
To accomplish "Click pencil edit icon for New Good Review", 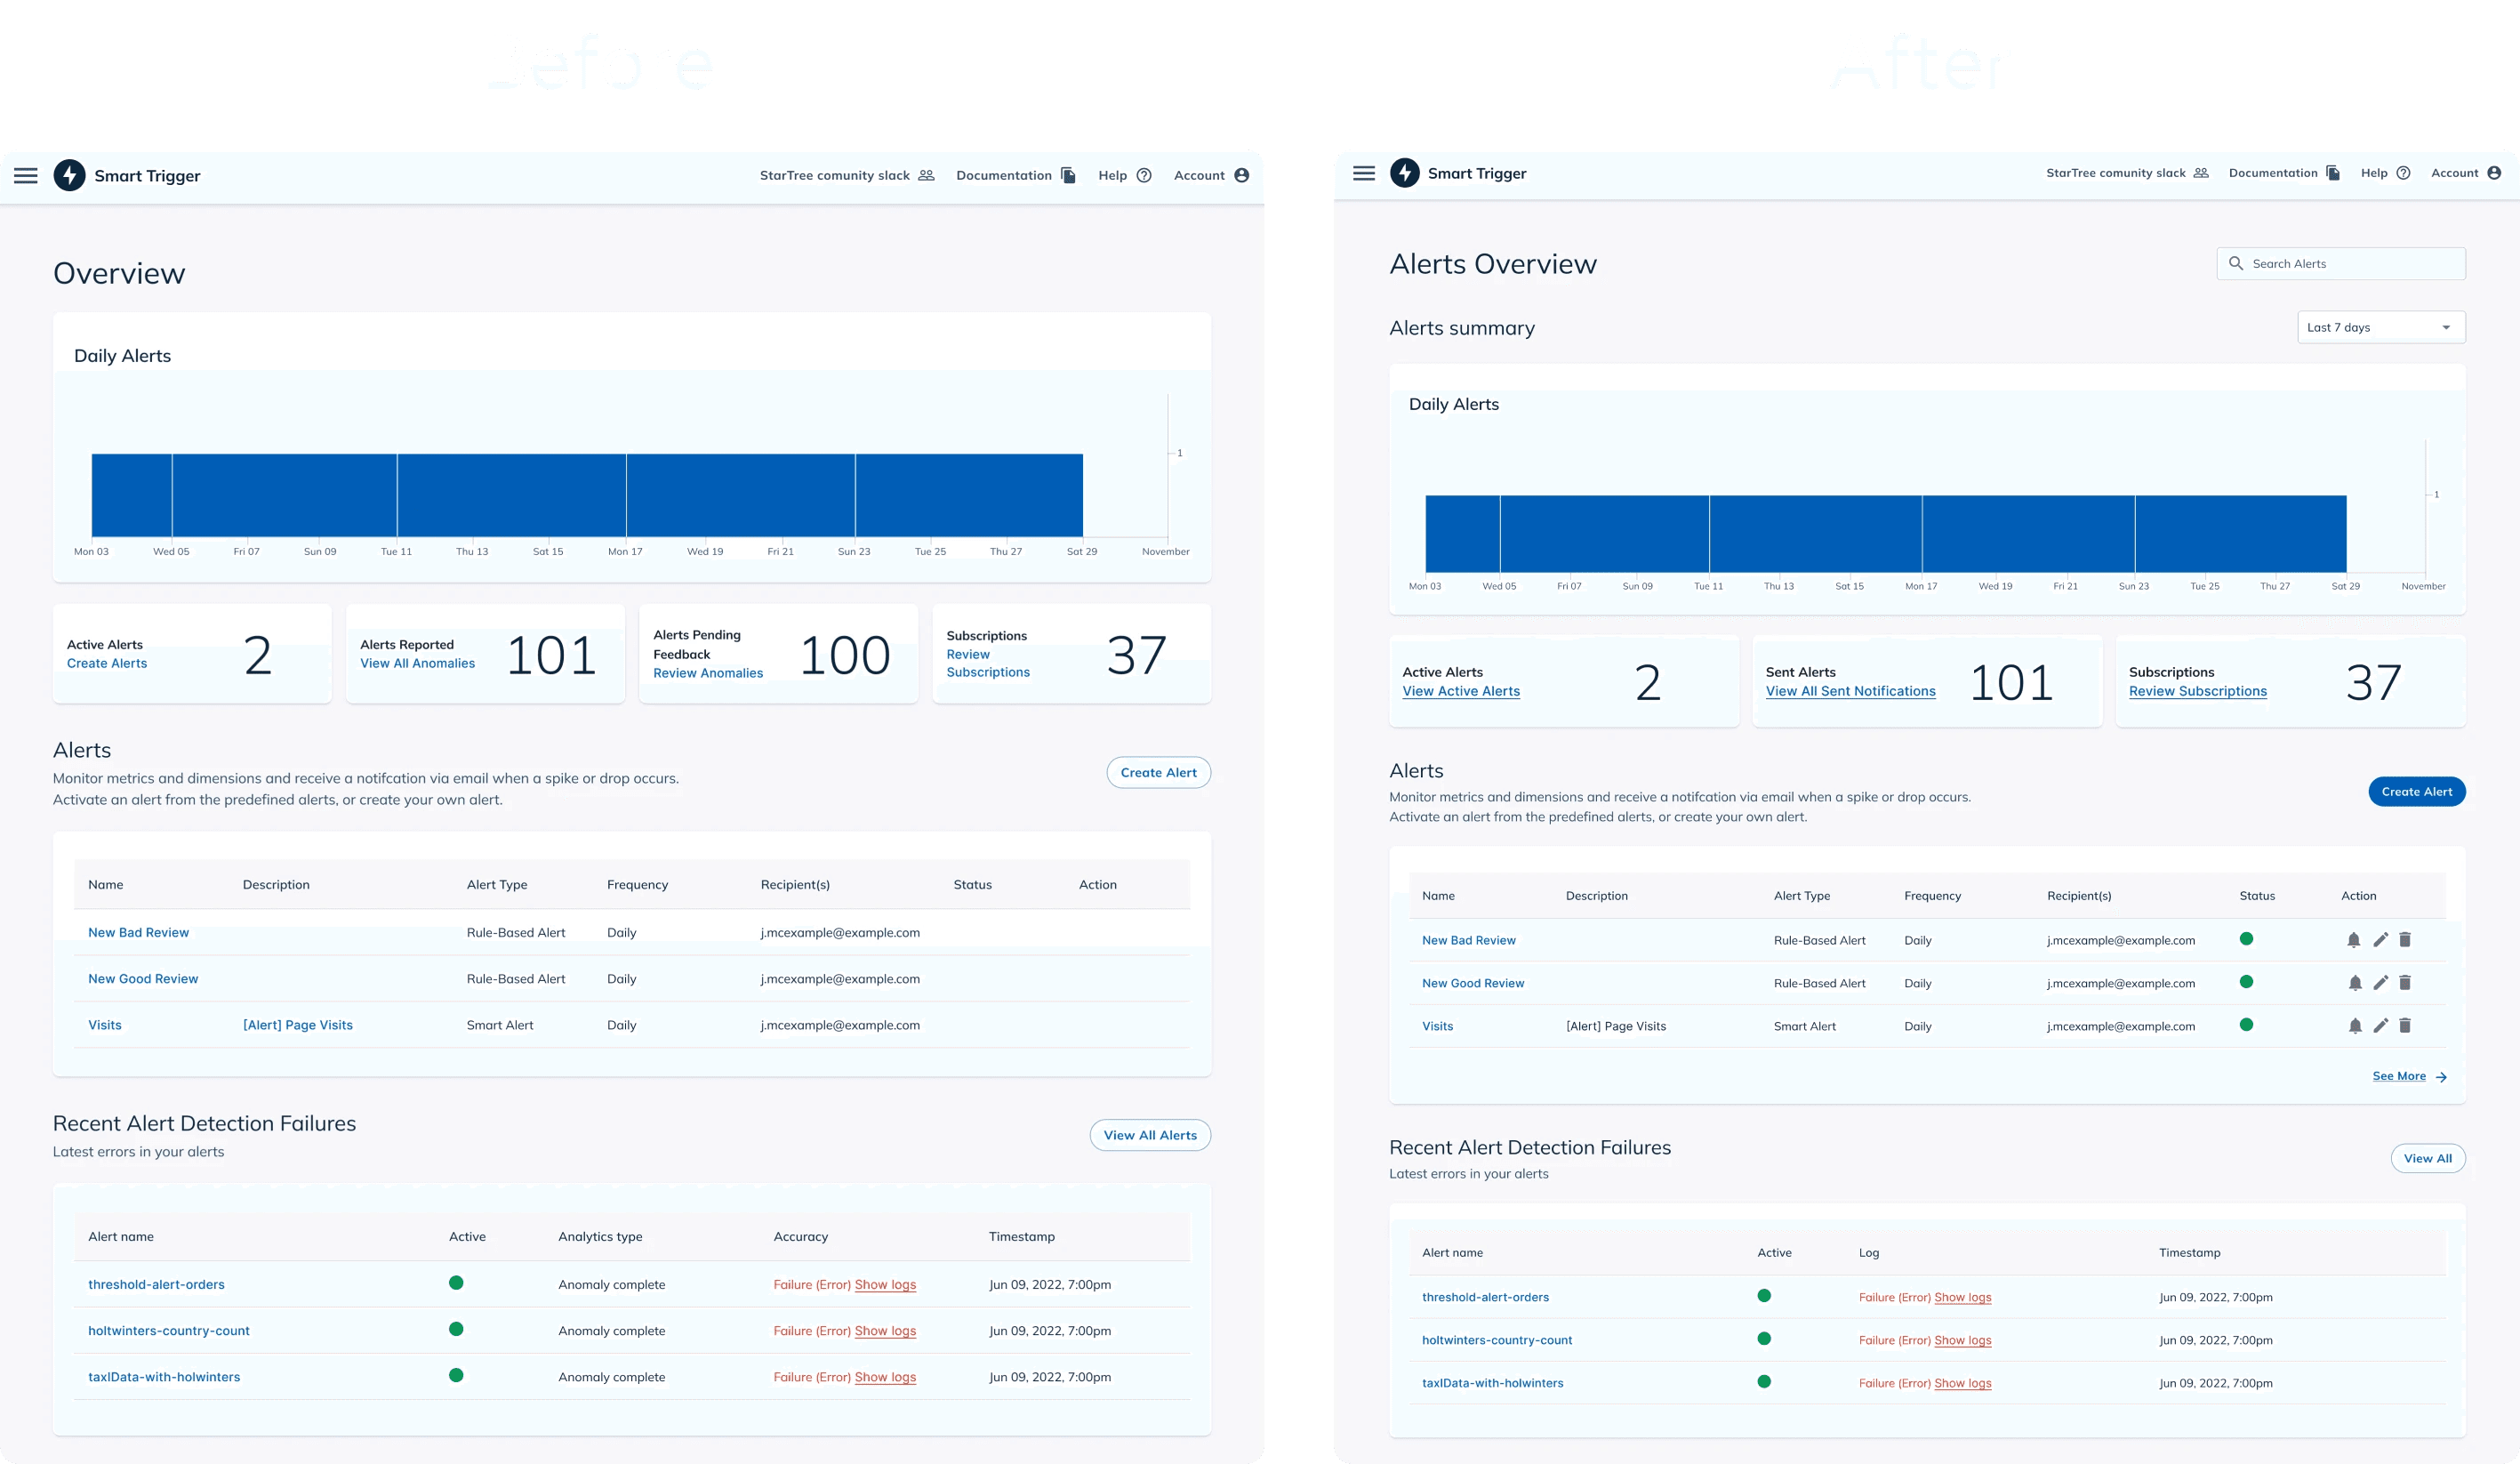I will click(2380, 983).
